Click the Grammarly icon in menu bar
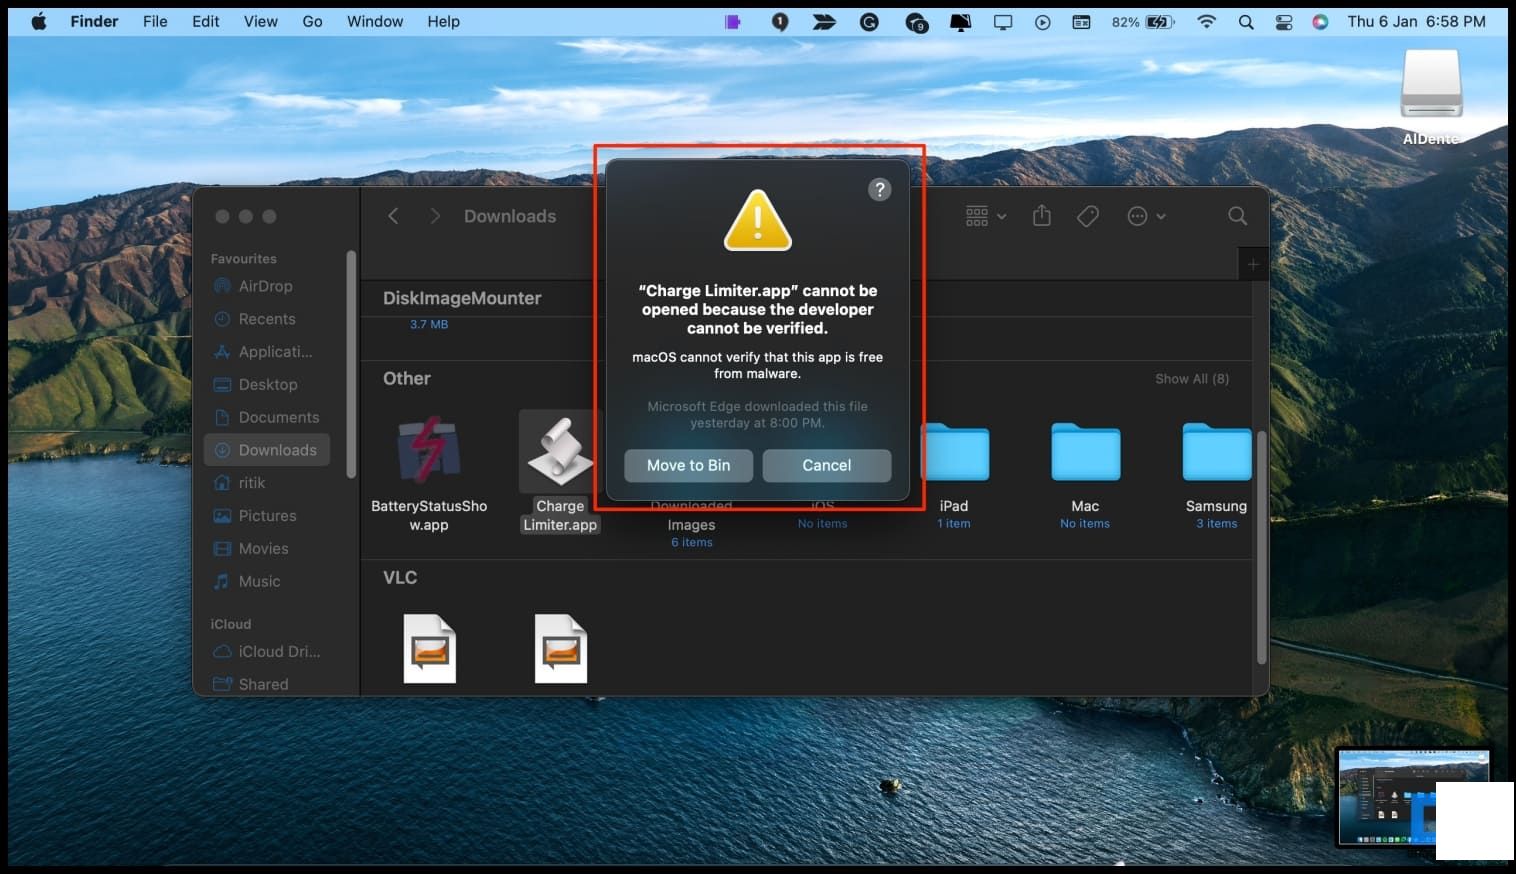 click(869, 21)
